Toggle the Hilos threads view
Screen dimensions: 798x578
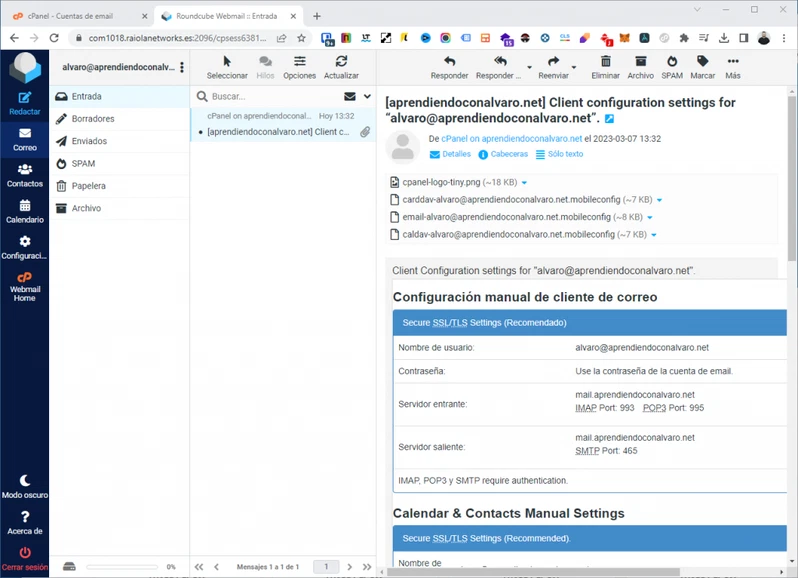[265, 62]
